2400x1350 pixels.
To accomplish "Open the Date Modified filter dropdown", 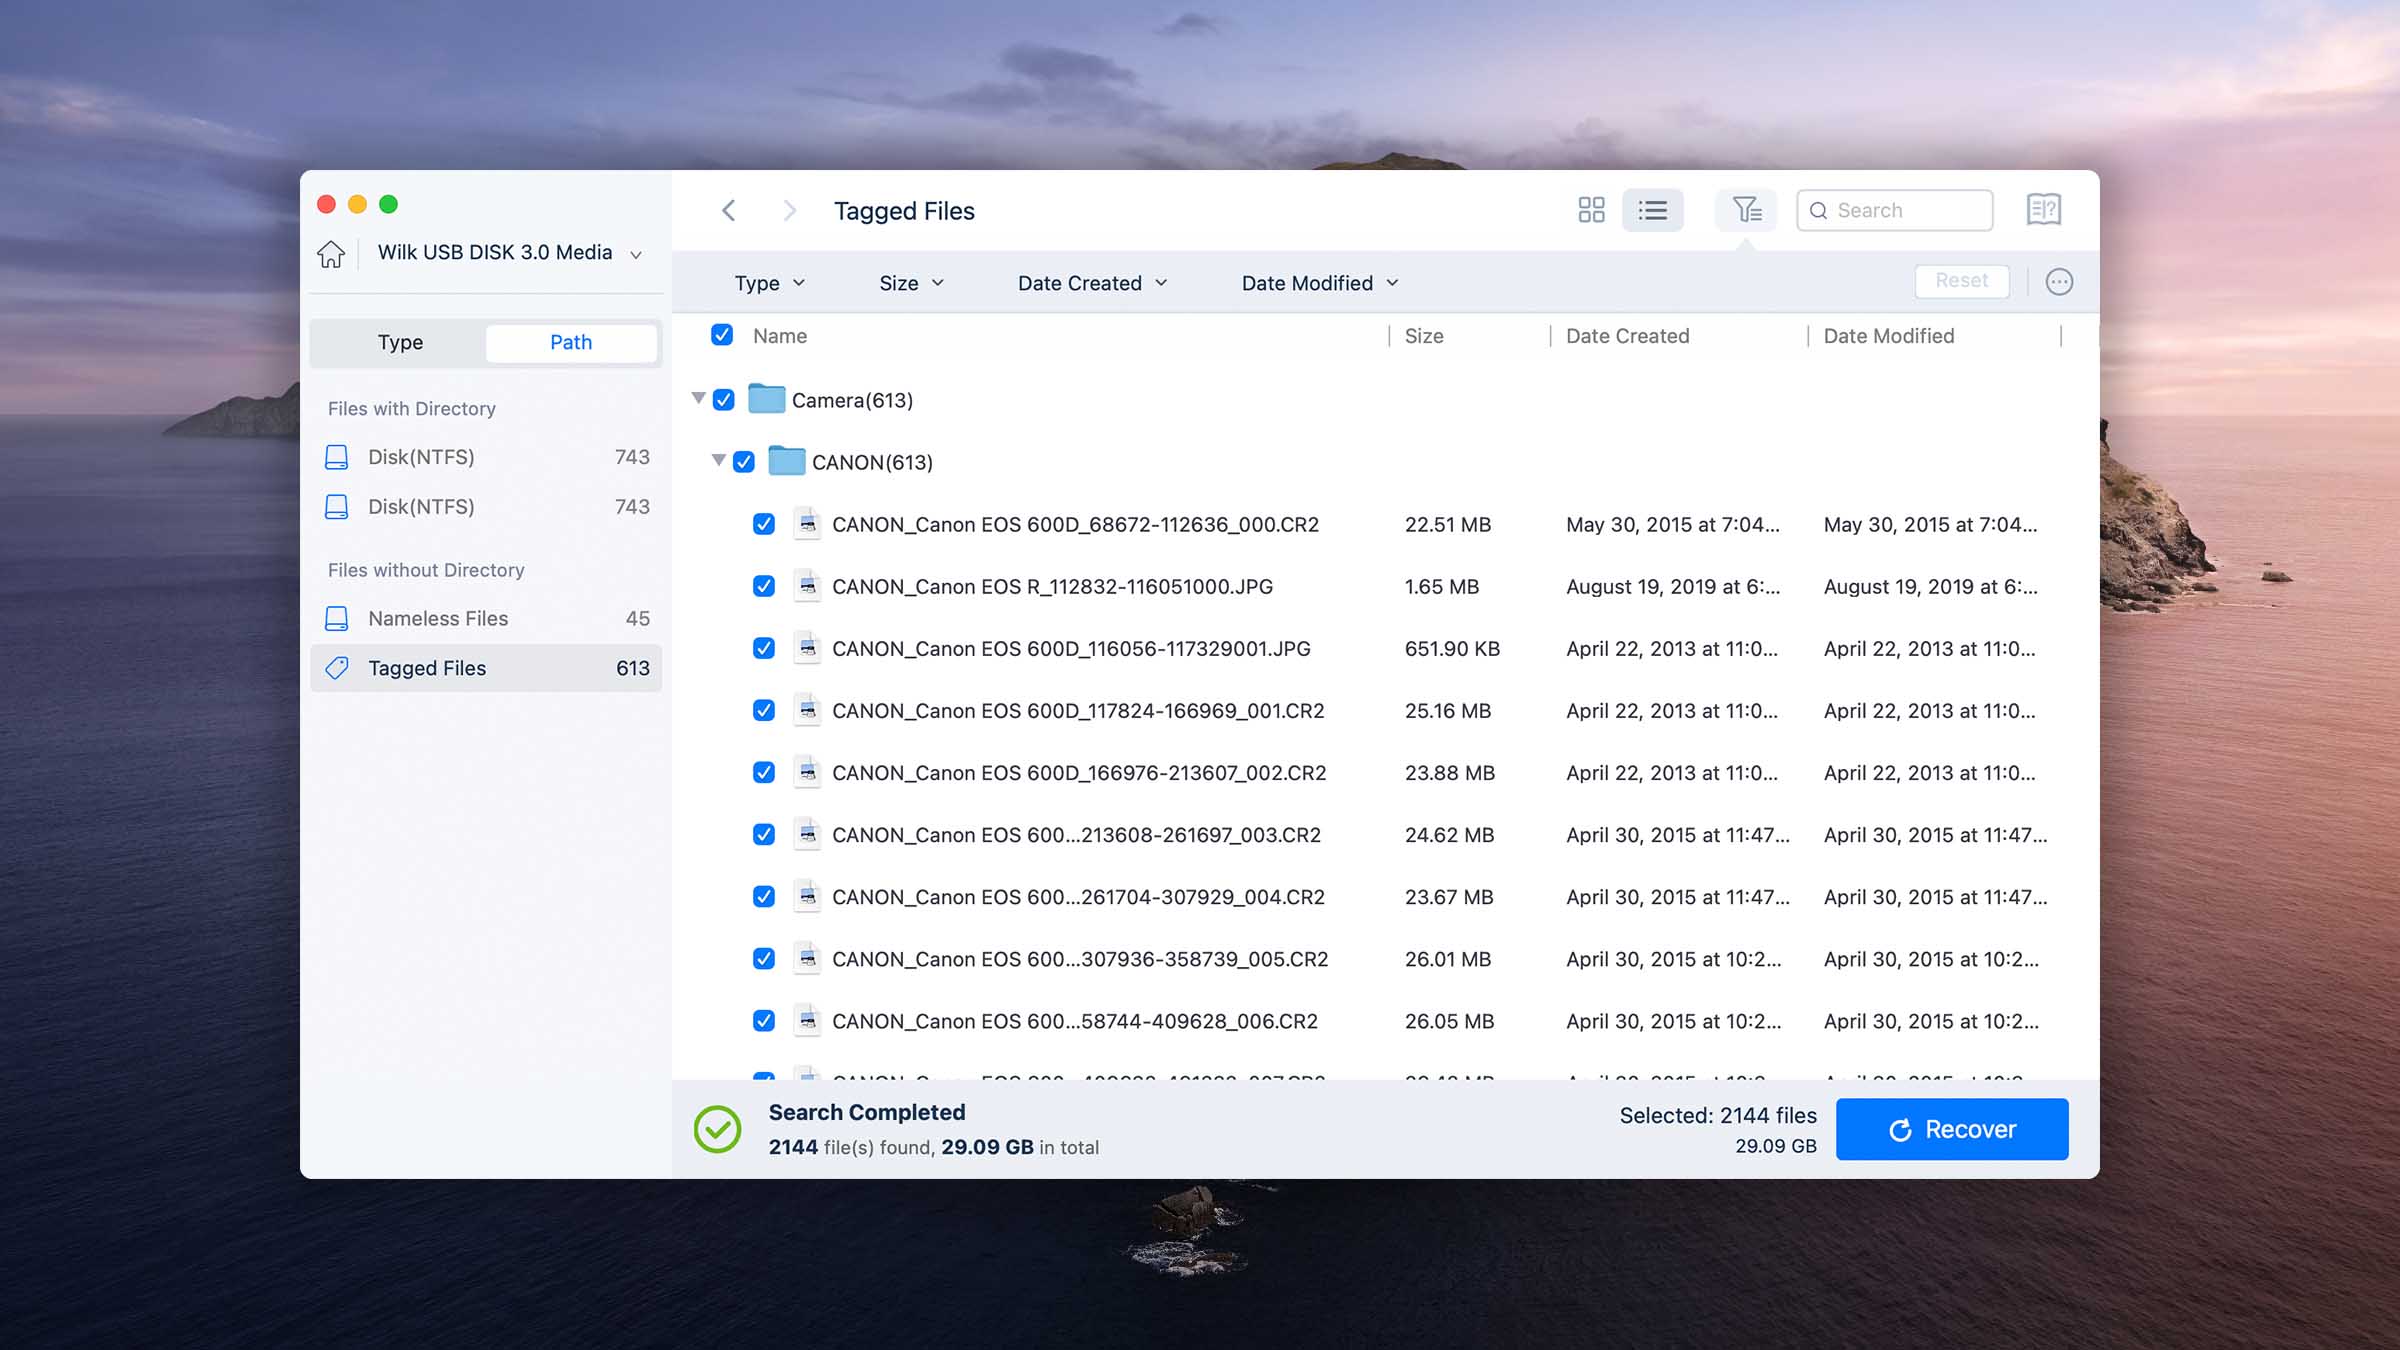I will [1320, 283].
